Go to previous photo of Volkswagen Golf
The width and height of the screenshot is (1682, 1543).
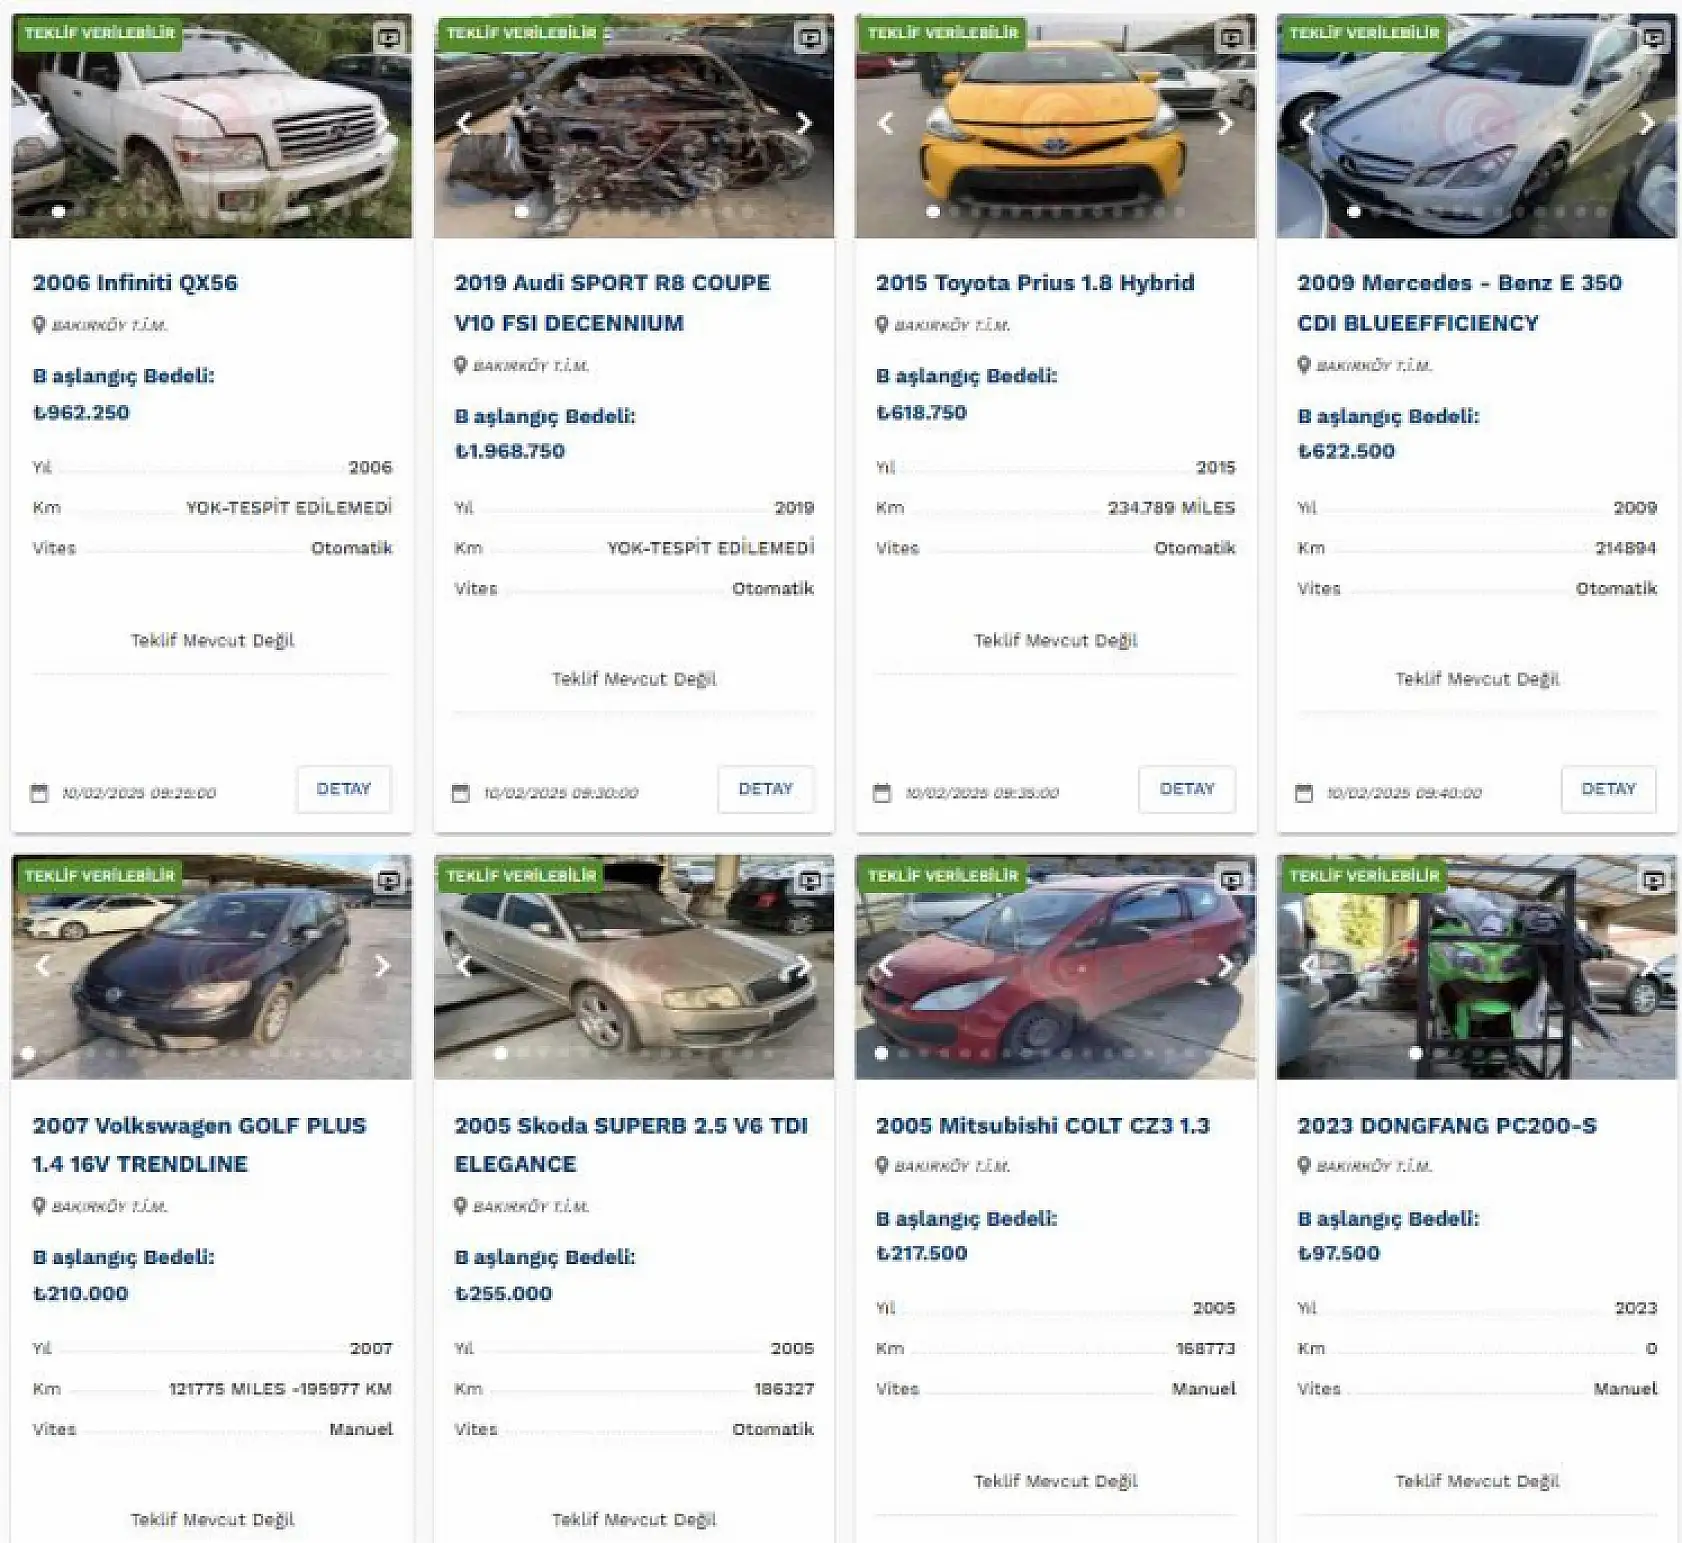pyautogui.click(x=43, y=966)
